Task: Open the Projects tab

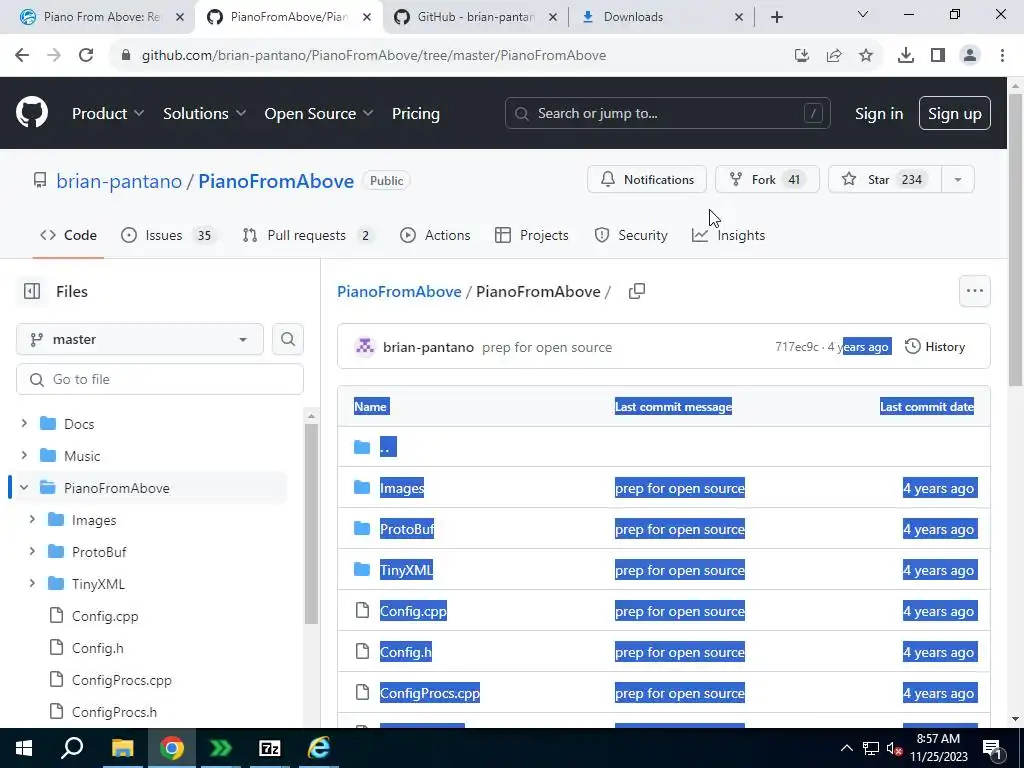Action: pos(532,235)
